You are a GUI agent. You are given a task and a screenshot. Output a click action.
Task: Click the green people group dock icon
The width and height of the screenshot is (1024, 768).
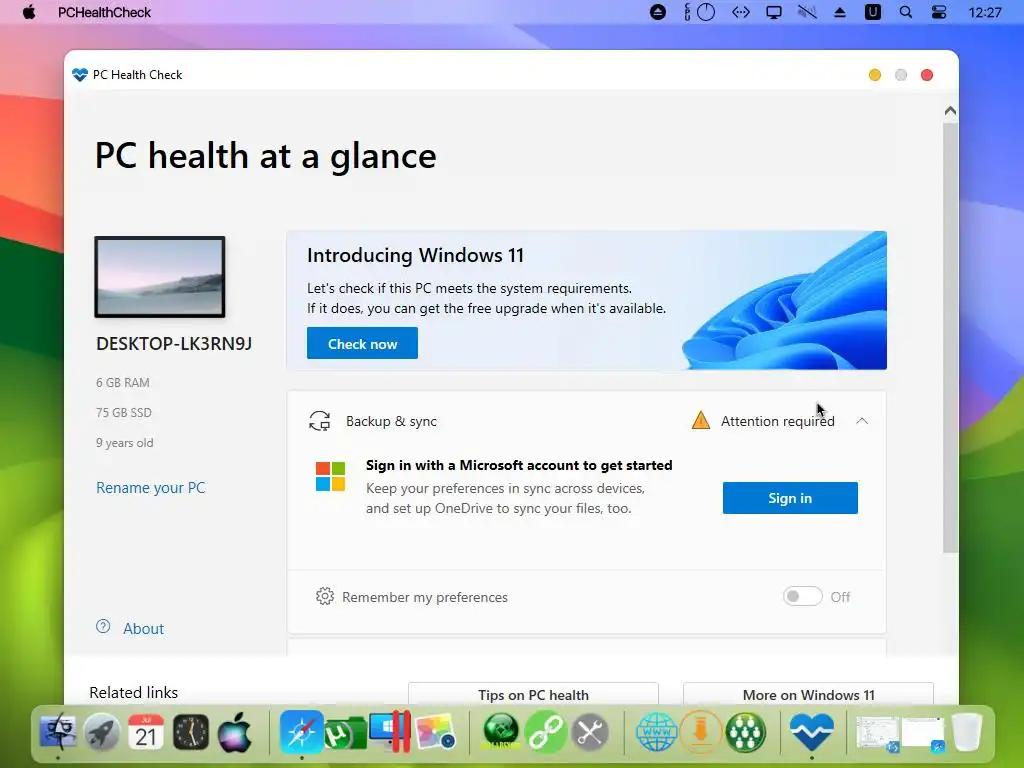click(x=746, y=731)
